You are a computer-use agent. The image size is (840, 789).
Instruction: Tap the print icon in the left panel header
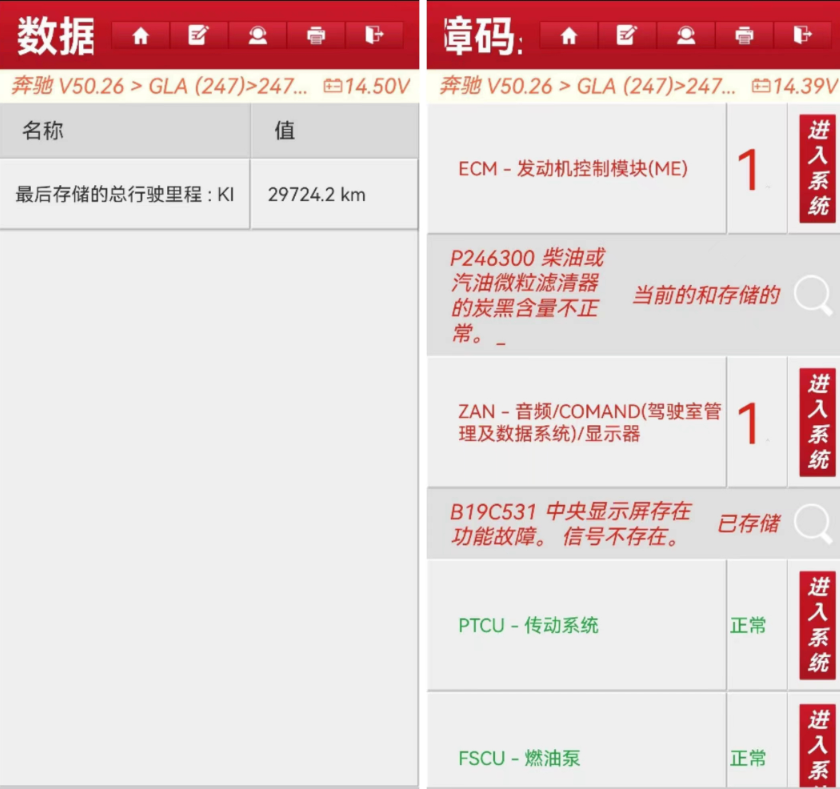[x=316, y=36]
